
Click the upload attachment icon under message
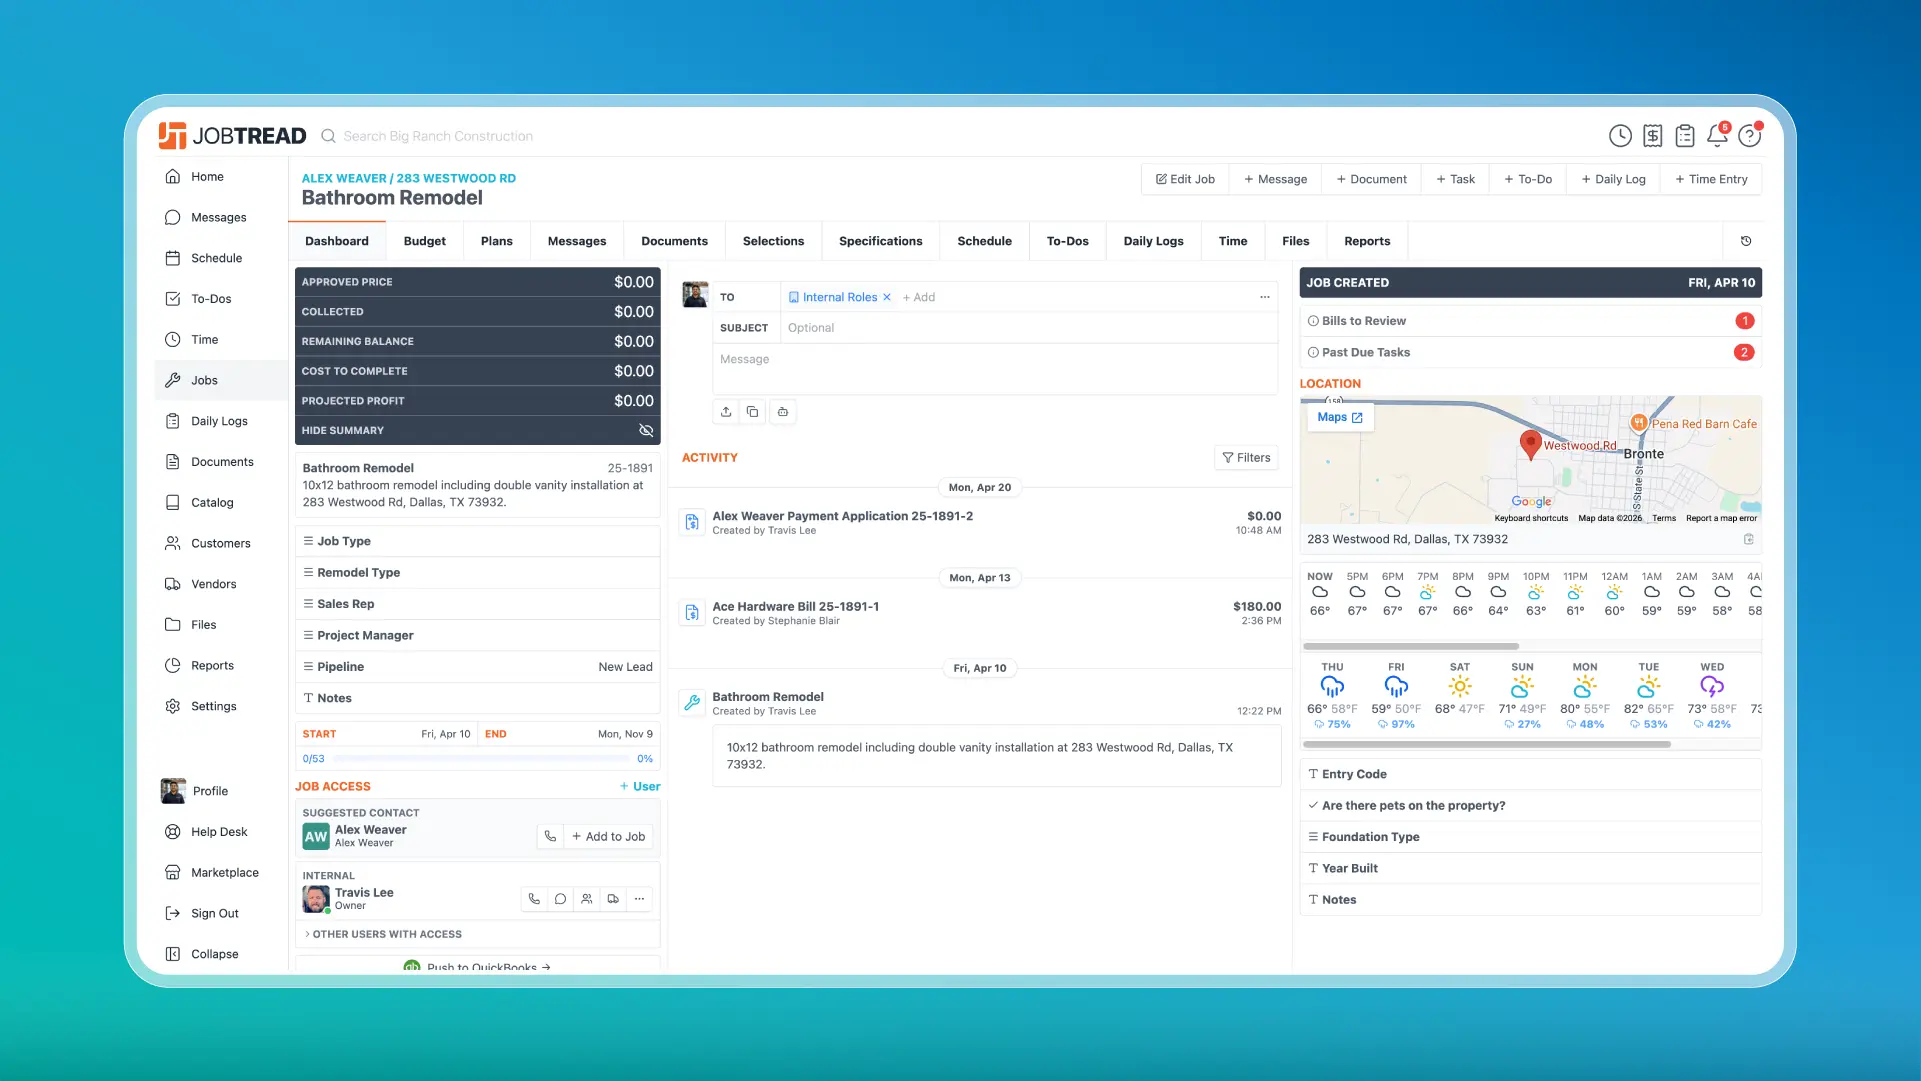click(x=726, y=412)
